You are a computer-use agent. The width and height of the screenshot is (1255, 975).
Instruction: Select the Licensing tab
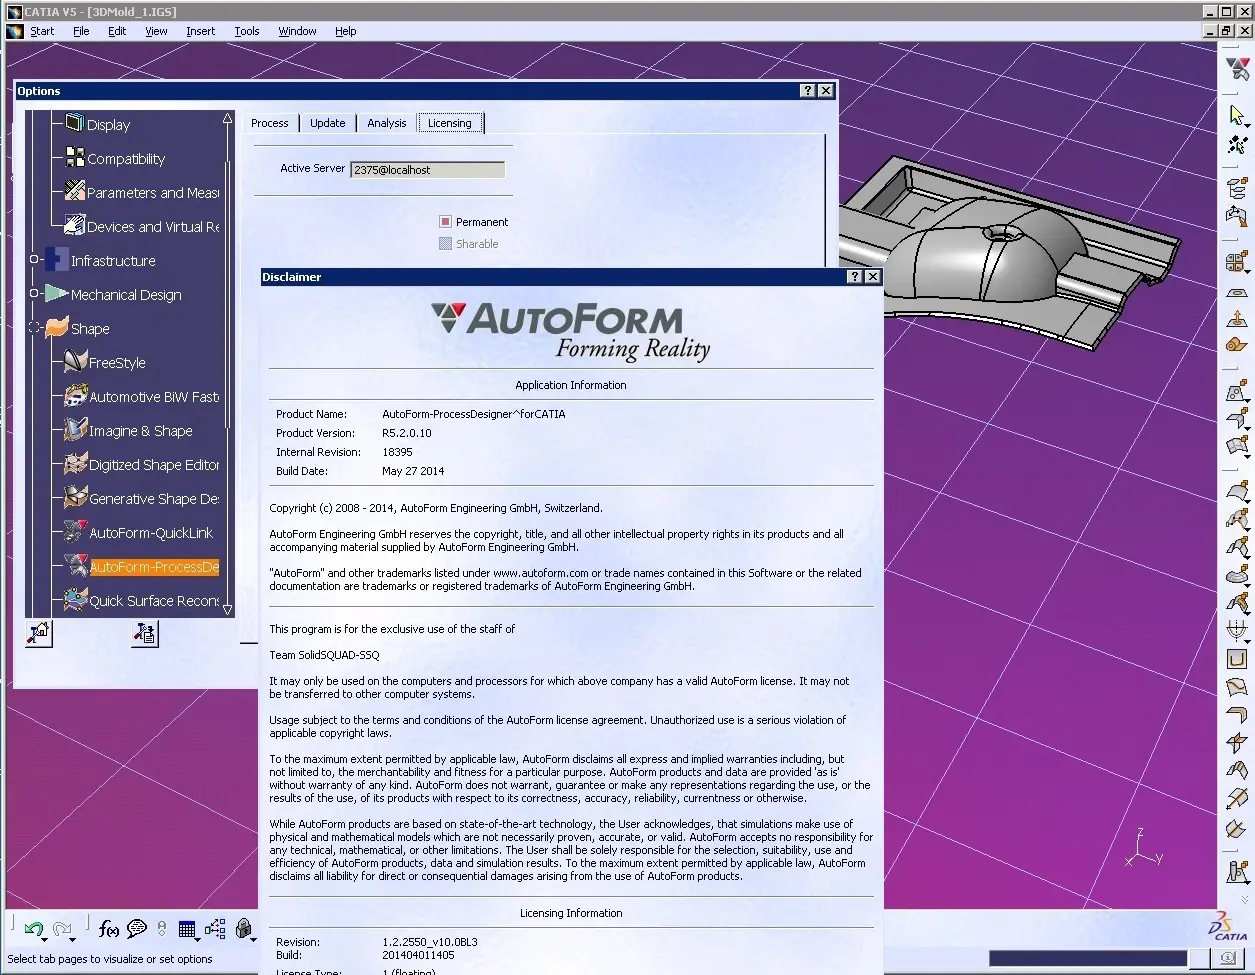450,123
